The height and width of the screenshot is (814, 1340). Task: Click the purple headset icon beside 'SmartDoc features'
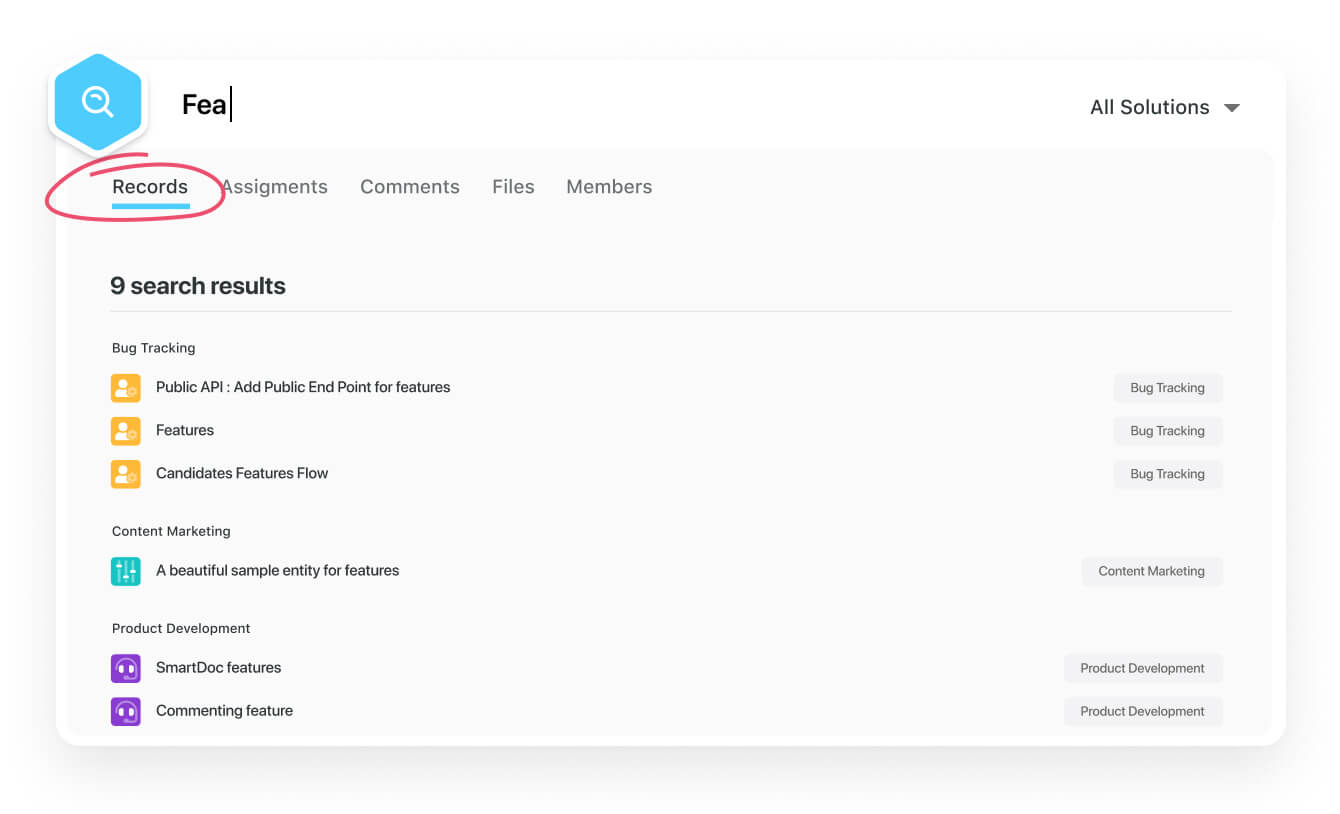(125, 668)
